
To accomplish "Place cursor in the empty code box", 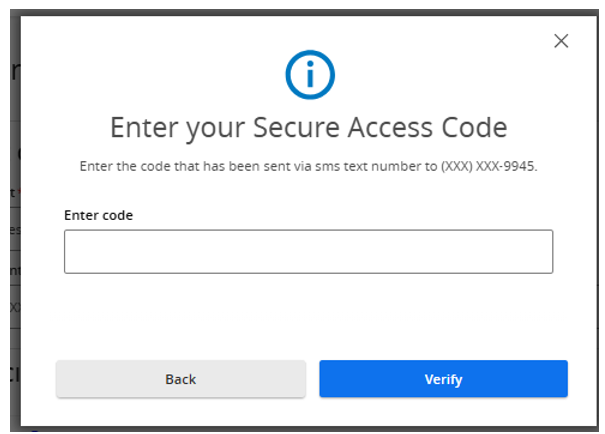I will coord(308,252).
